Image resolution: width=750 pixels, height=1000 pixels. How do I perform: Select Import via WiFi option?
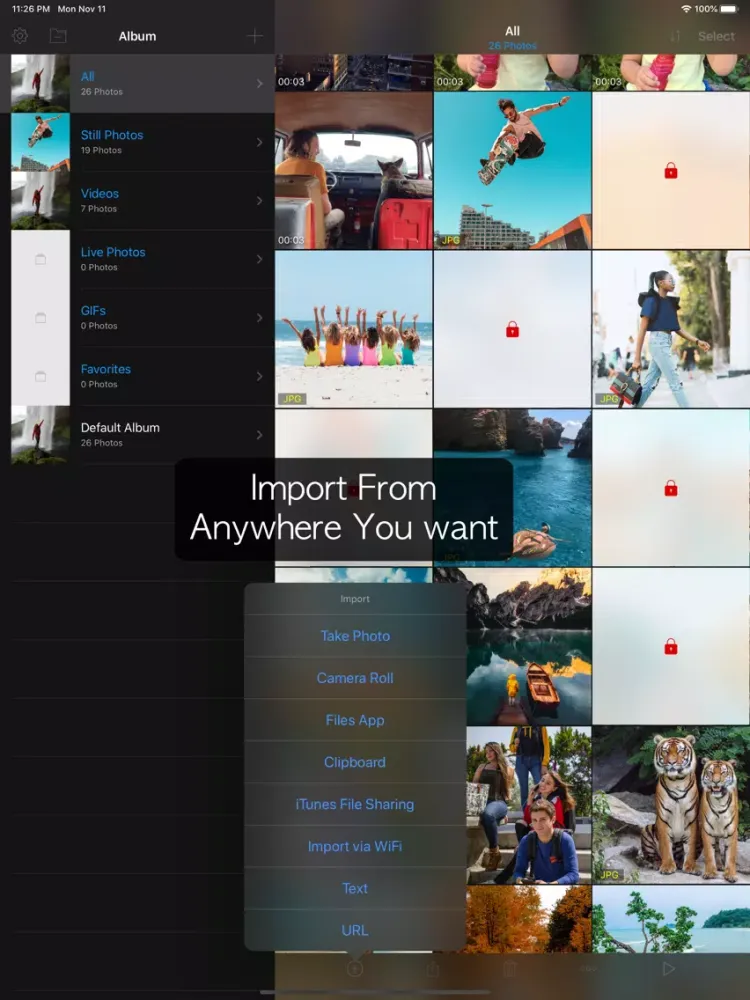[355, 846]
